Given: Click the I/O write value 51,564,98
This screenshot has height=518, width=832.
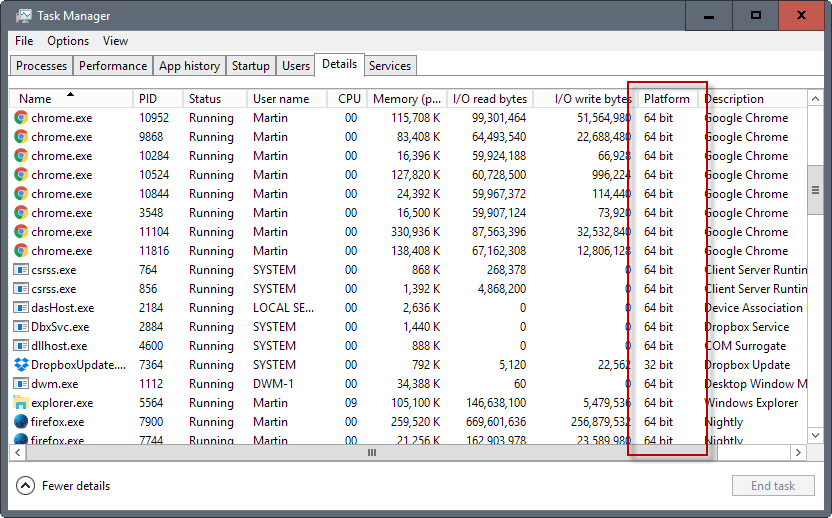Looking at the screenshot, I should (x=604, y=118).
